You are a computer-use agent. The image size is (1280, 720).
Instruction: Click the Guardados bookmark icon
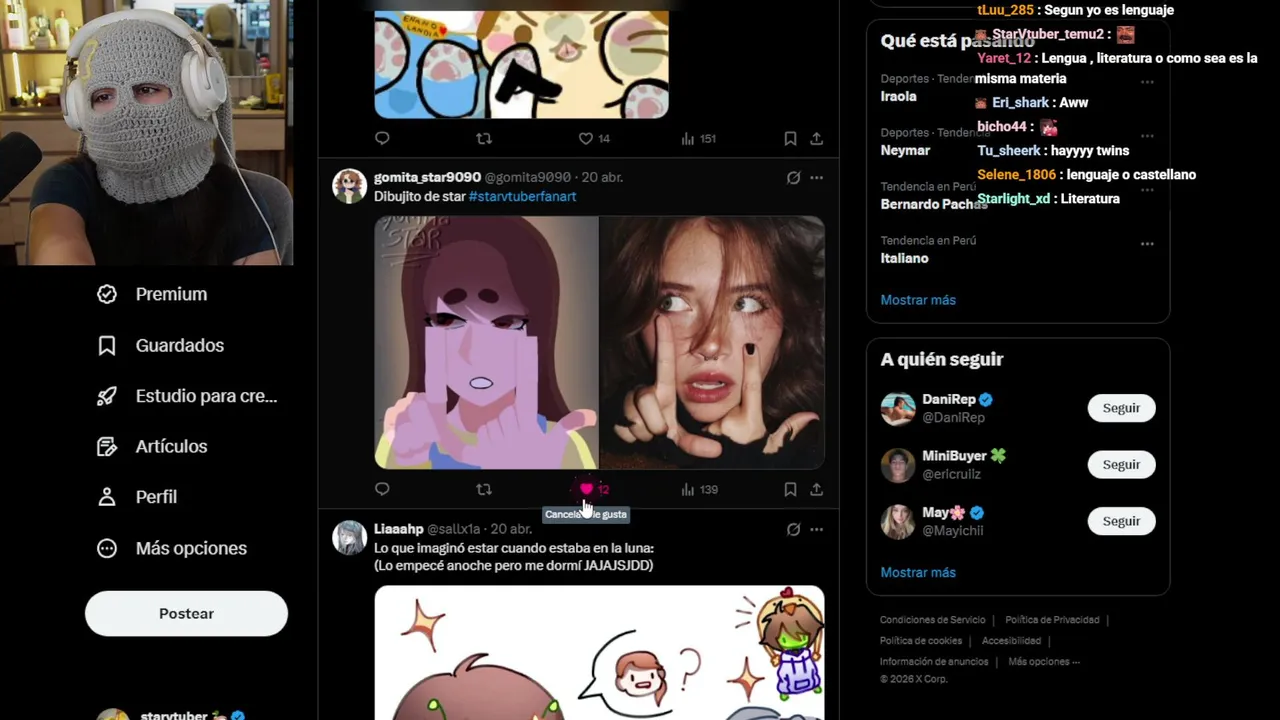click(x=107, y=345)
